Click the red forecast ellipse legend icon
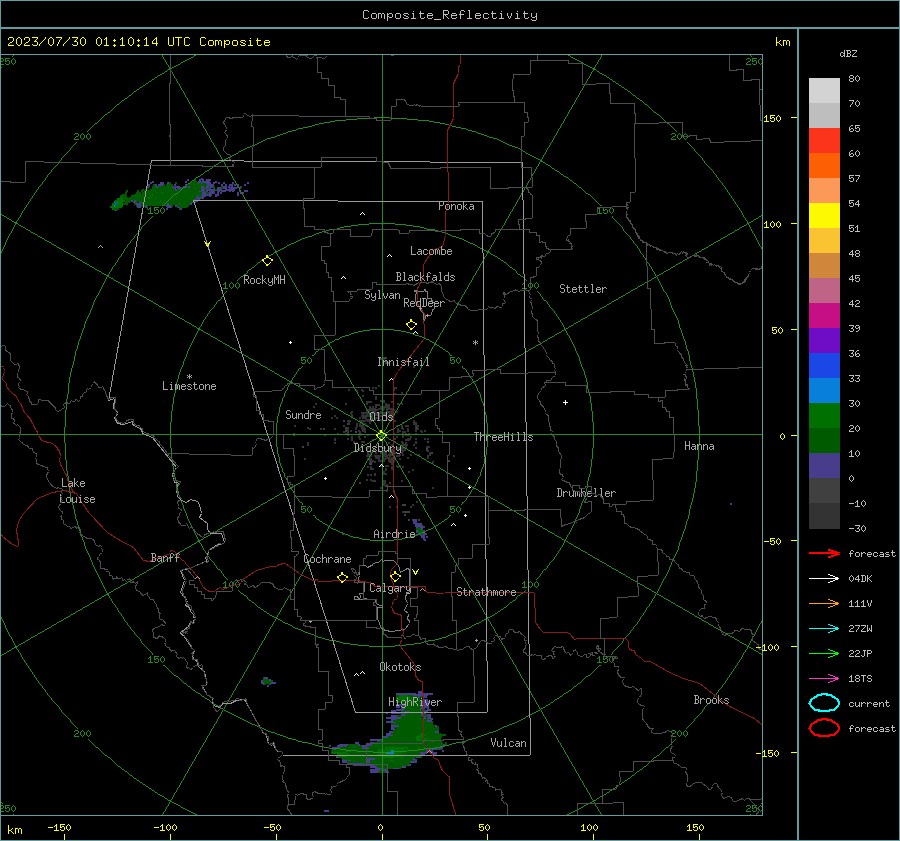The height and width of the screenshot is (841, 900). (824, 728)
